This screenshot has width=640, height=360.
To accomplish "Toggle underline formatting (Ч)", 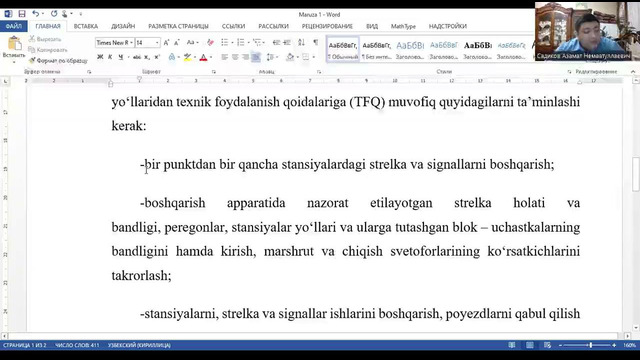I will pyautogui.click(x=120, y=57).
